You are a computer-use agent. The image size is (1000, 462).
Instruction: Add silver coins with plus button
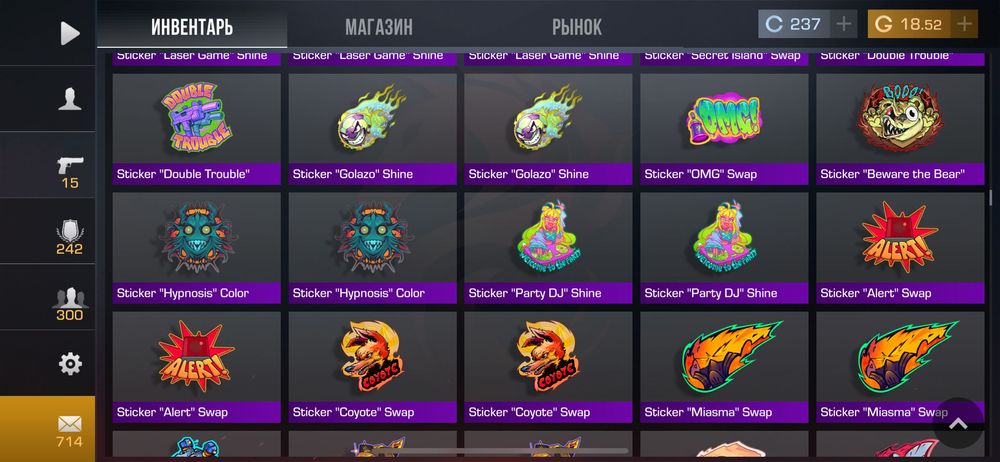point(844,24)
